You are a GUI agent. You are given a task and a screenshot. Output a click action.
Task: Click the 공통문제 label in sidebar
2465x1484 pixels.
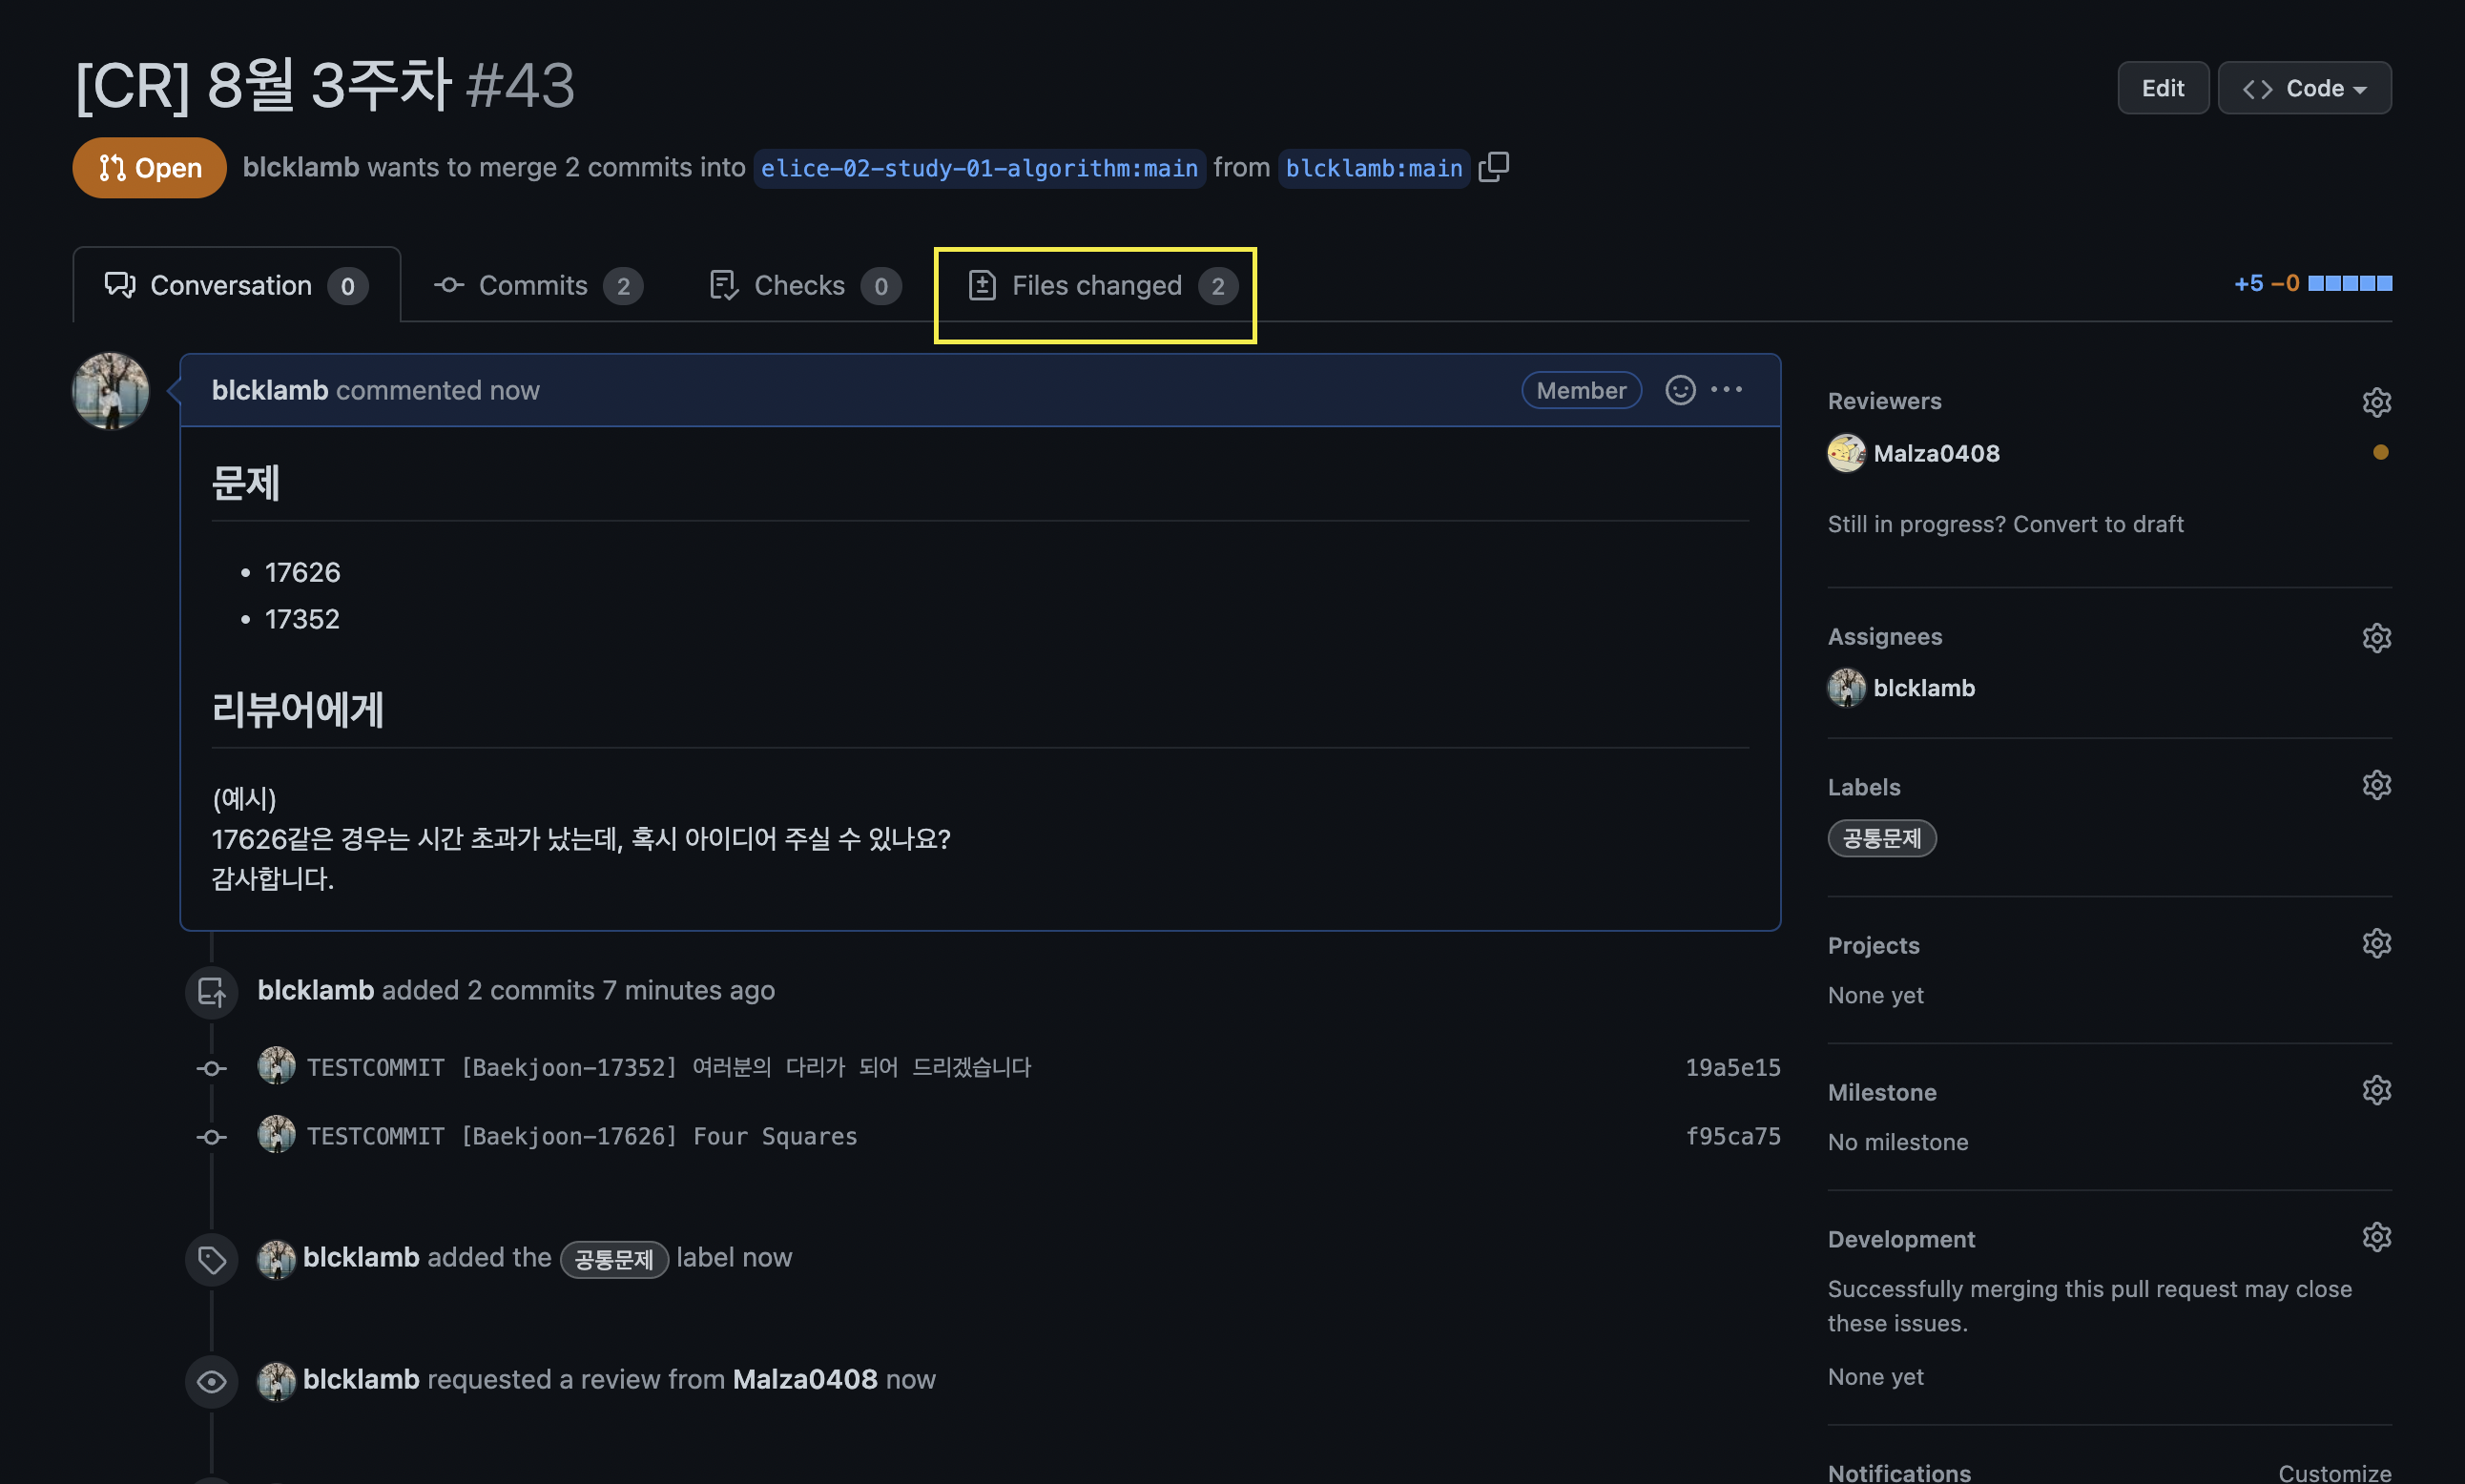(1881, 839)
